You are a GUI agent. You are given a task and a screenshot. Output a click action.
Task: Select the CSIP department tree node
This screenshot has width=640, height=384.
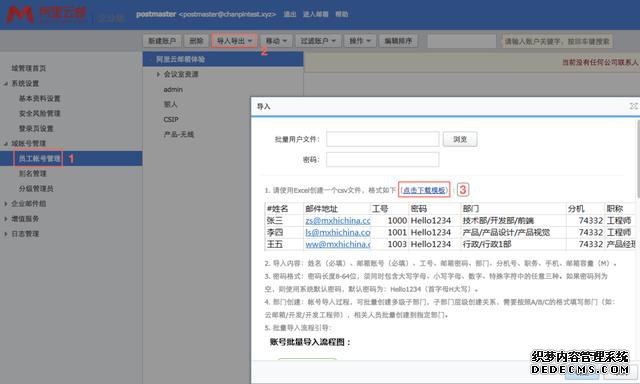tap(171, 120)
